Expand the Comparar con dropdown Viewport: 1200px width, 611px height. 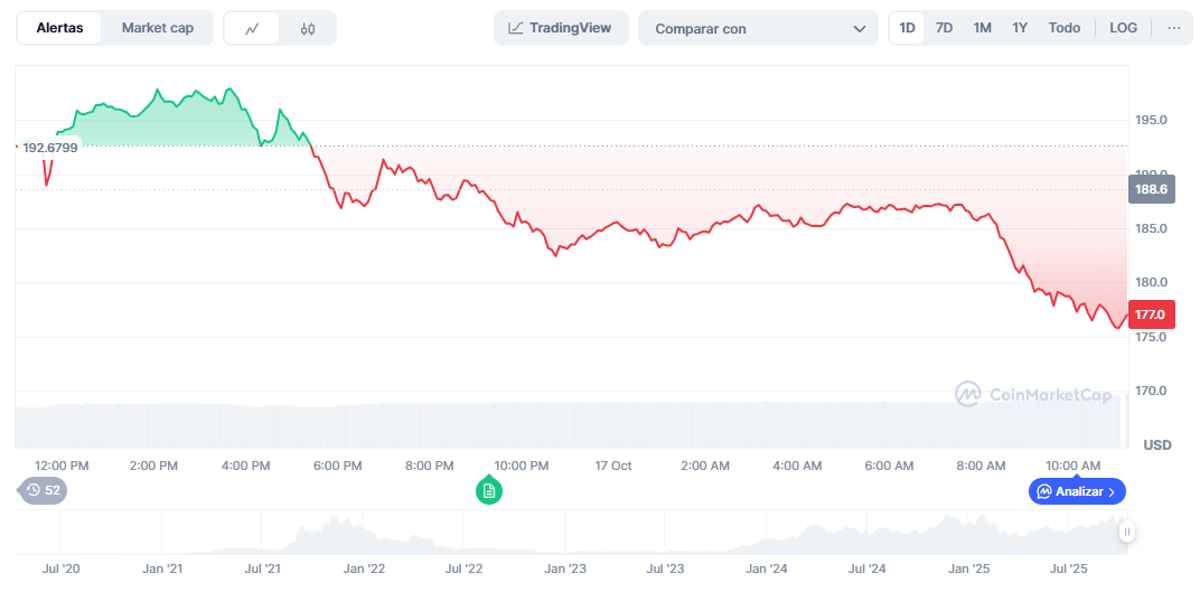tap(758, 29)
